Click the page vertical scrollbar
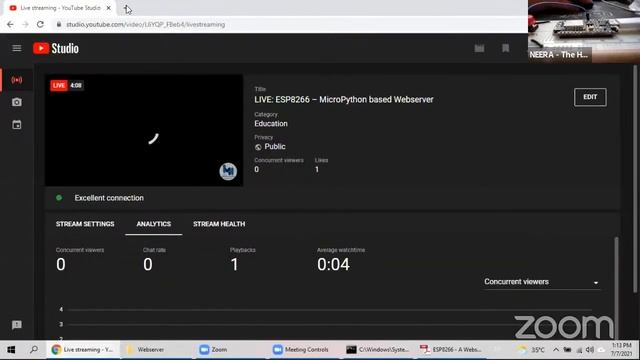 635,179
